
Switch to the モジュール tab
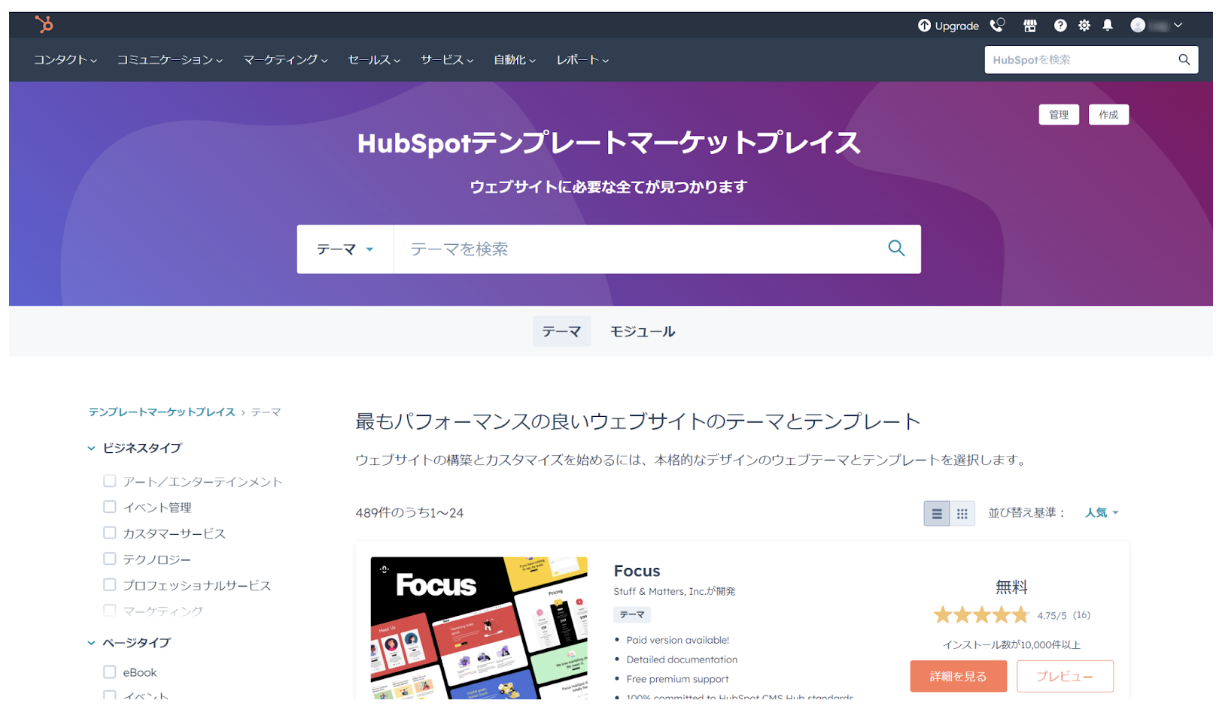pos(642,331)
